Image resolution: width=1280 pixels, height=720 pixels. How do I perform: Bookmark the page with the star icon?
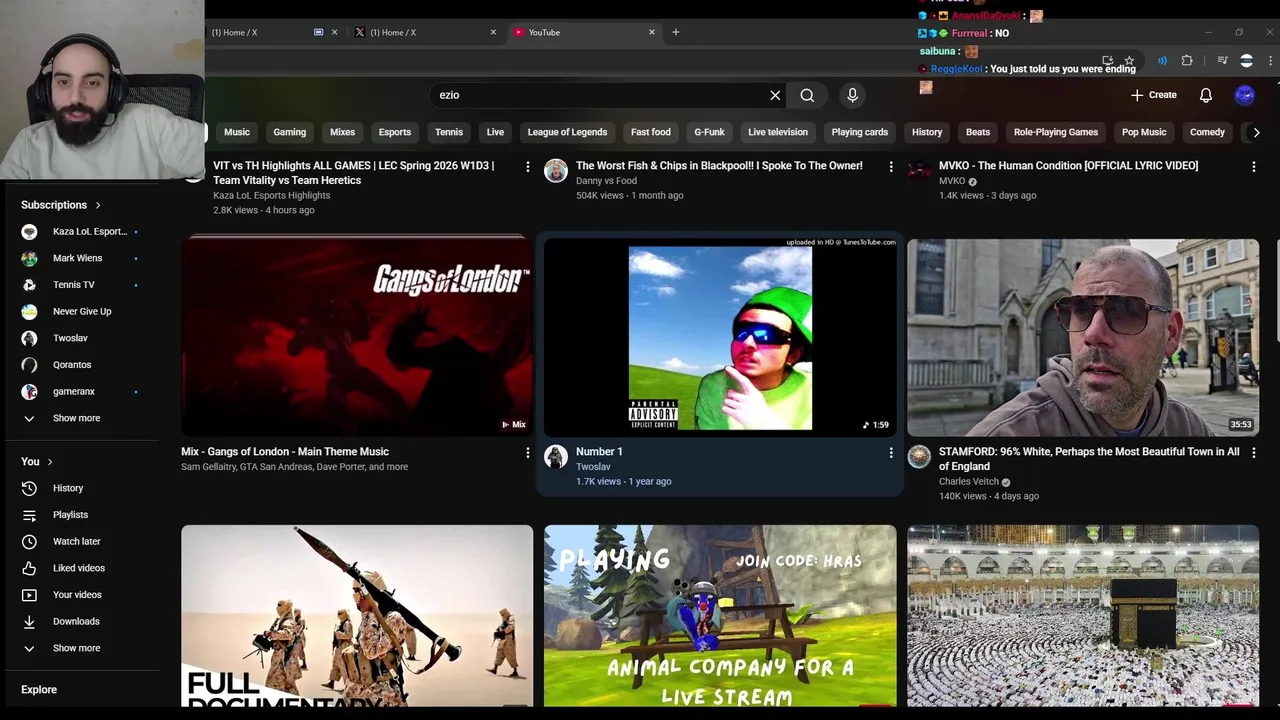[x=1129, y=61]
